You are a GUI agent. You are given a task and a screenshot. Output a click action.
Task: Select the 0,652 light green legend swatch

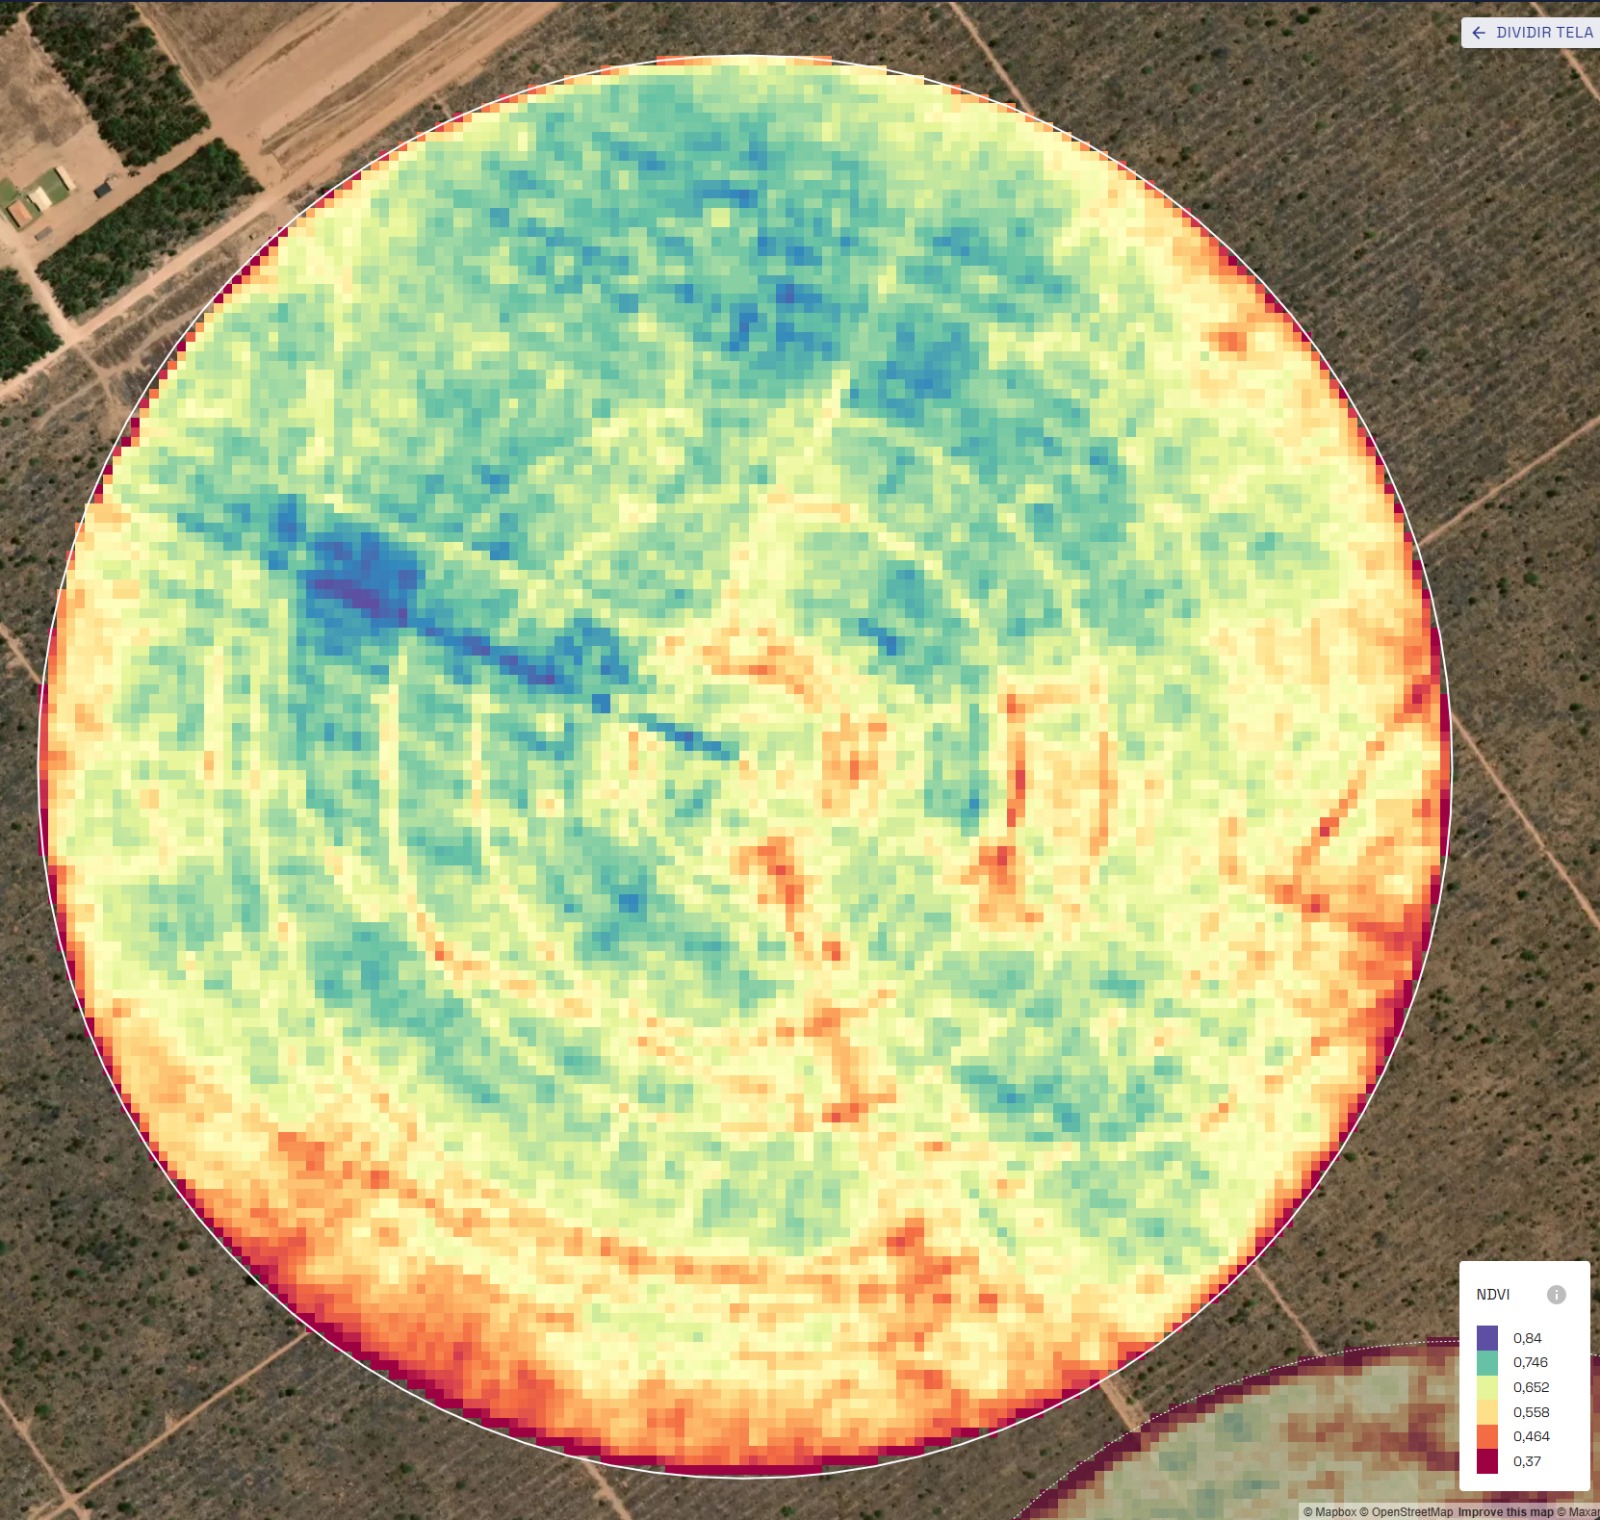click(1487, 1387)
